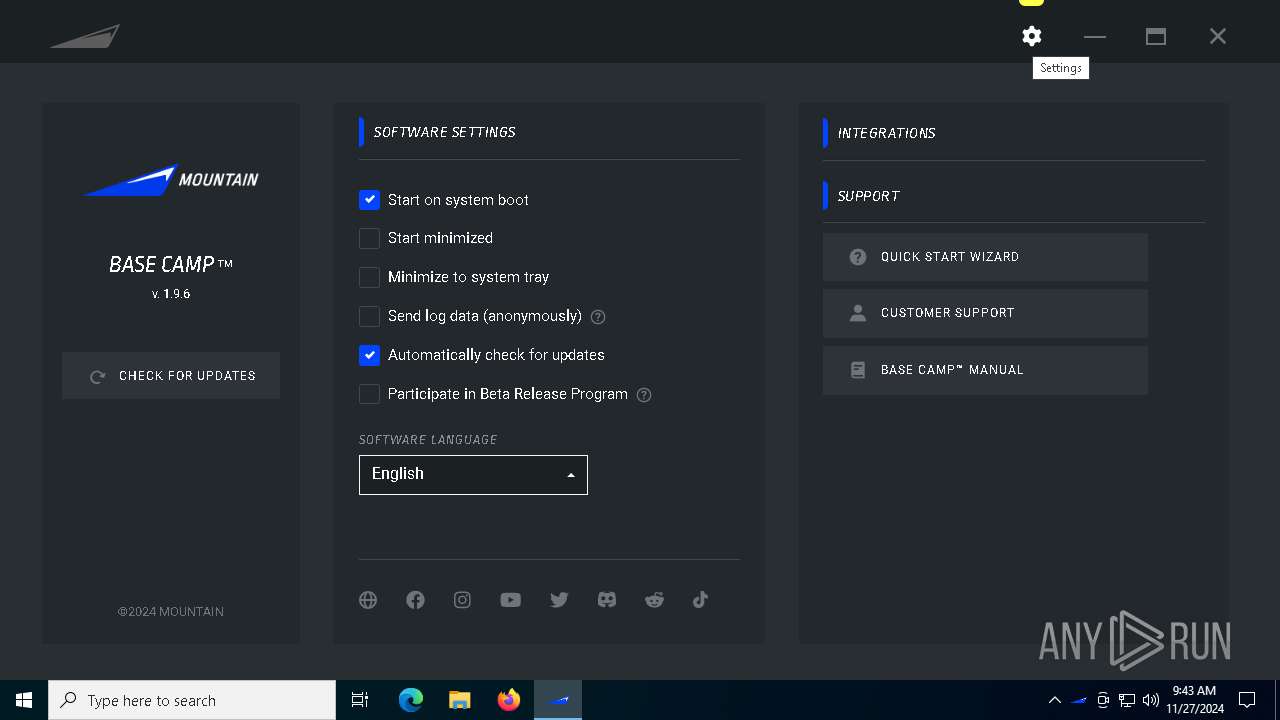
Task: Open File Explorer from taskbar
Action: click(459, 700)
